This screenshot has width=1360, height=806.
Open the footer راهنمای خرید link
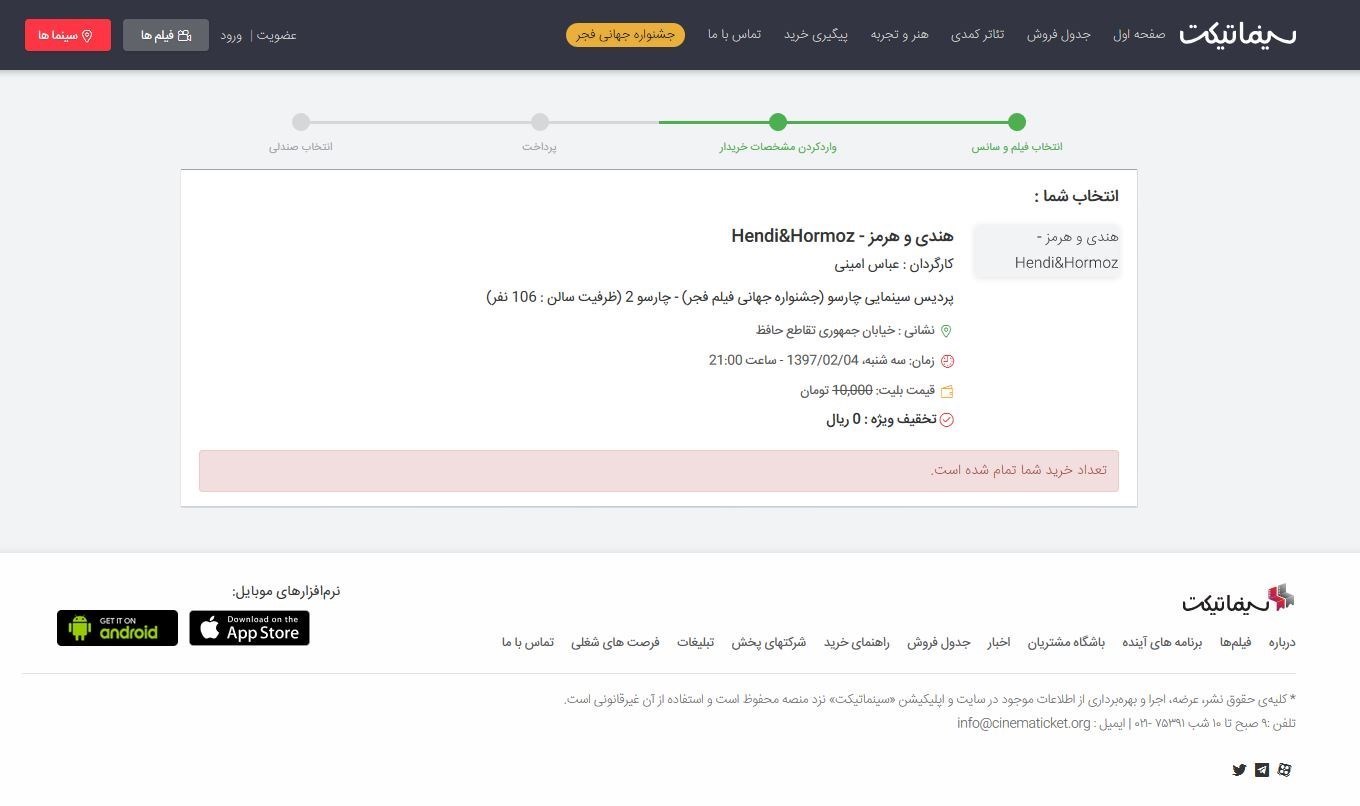click(856, 643)
